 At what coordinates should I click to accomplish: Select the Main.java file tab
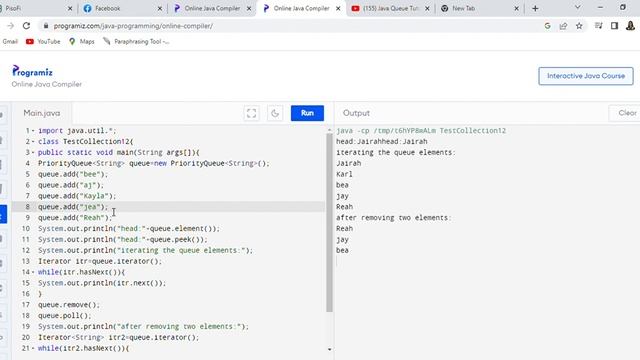click(42, 113)
